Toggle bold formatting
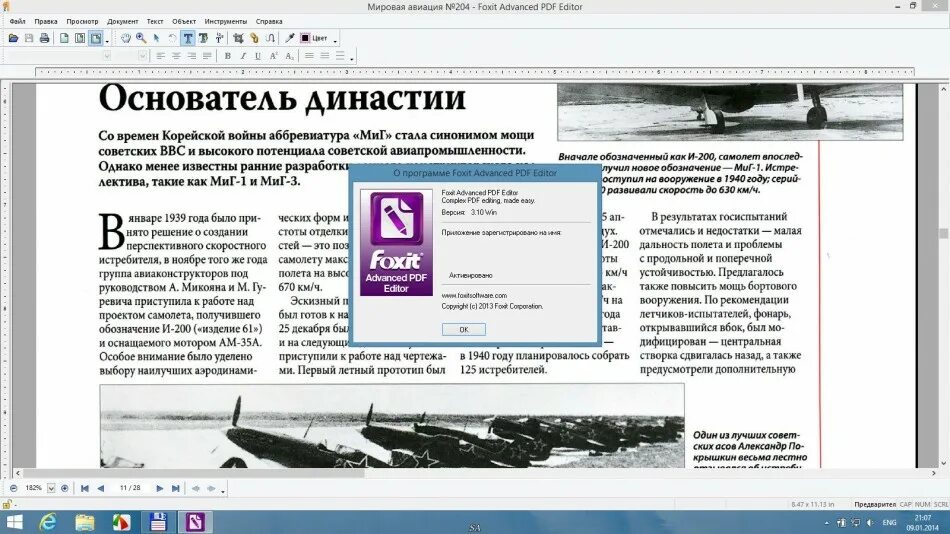 tap(227, 56)
